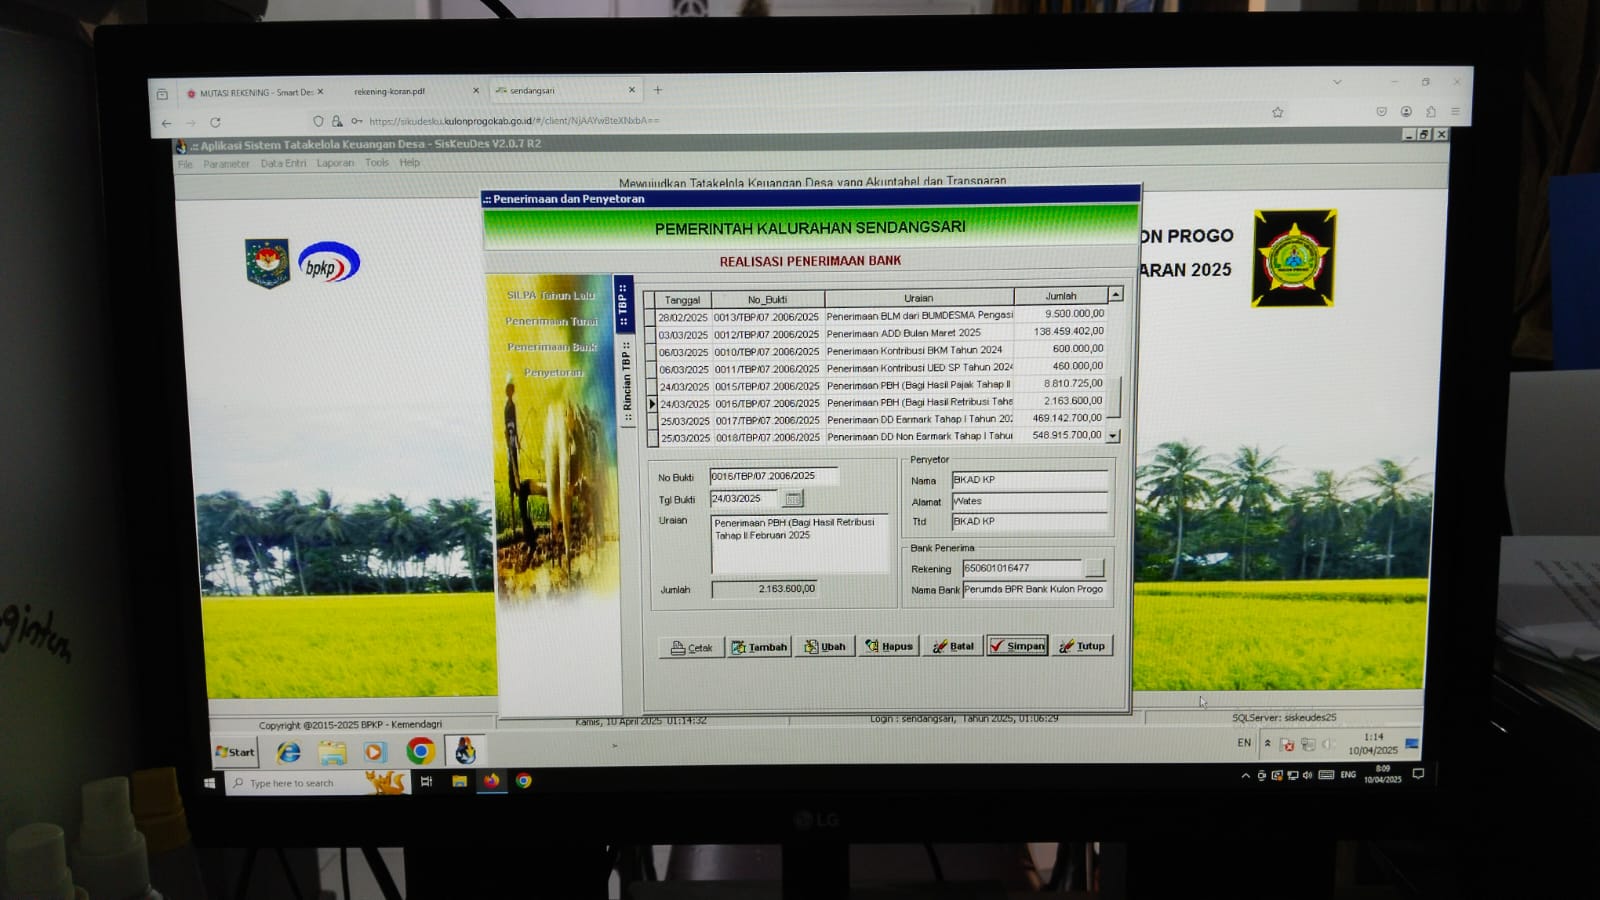Open File Explorer on remote taskbar
The height and width of the screenshot is (900, 1600).
pos(333,752)
